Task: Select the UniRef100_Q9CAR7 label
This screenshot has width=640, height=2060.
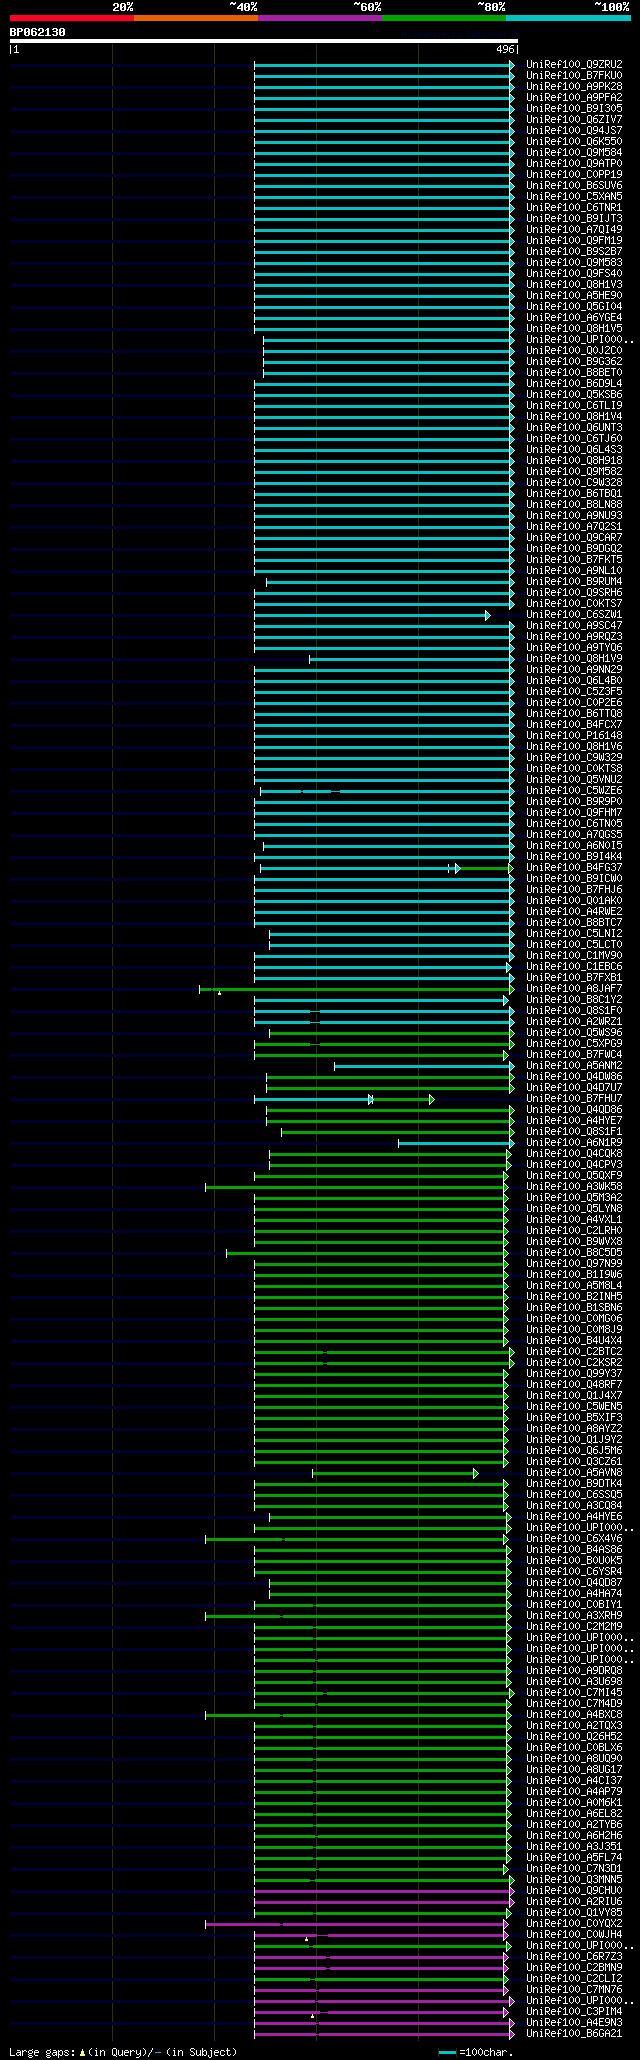Action: 574,537
